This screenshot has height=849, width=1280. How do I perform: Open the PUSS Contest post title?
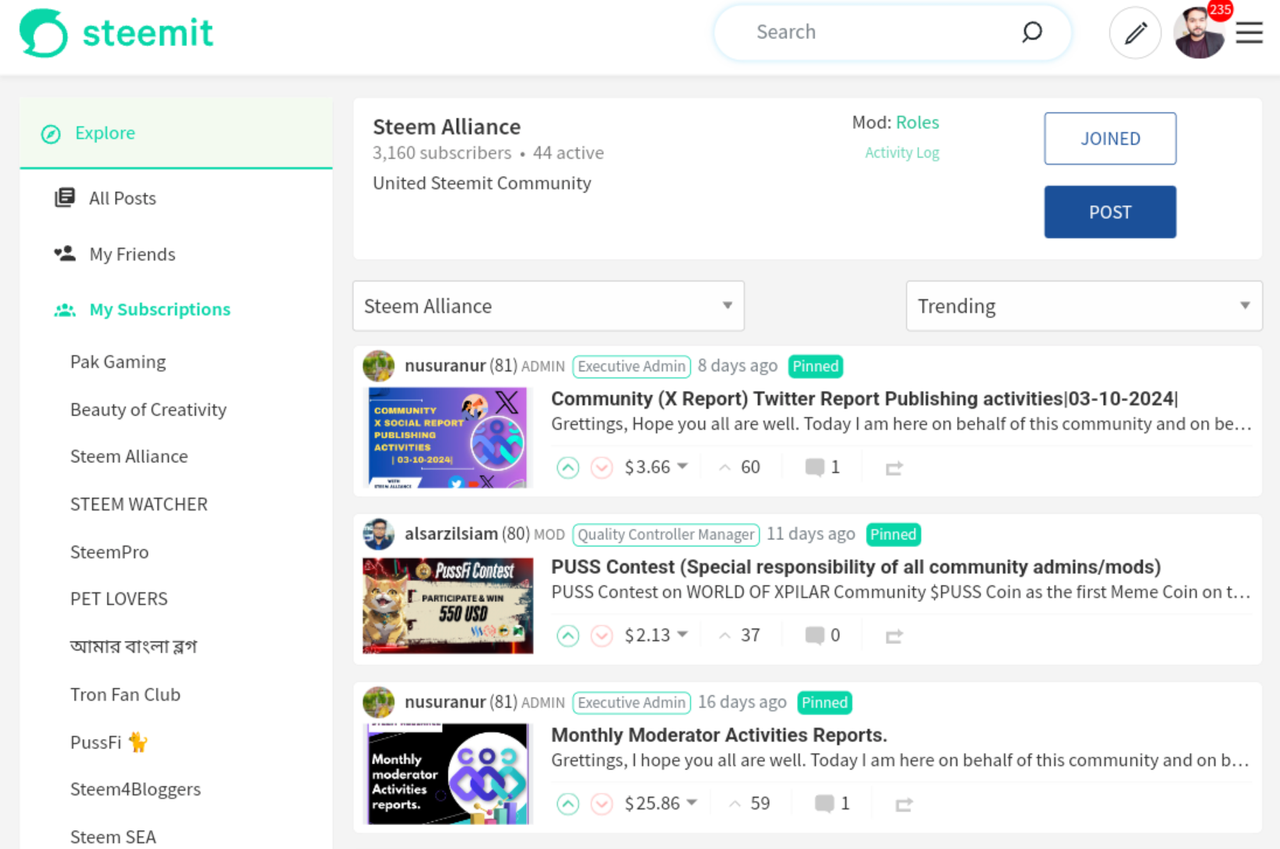[856, 567]
